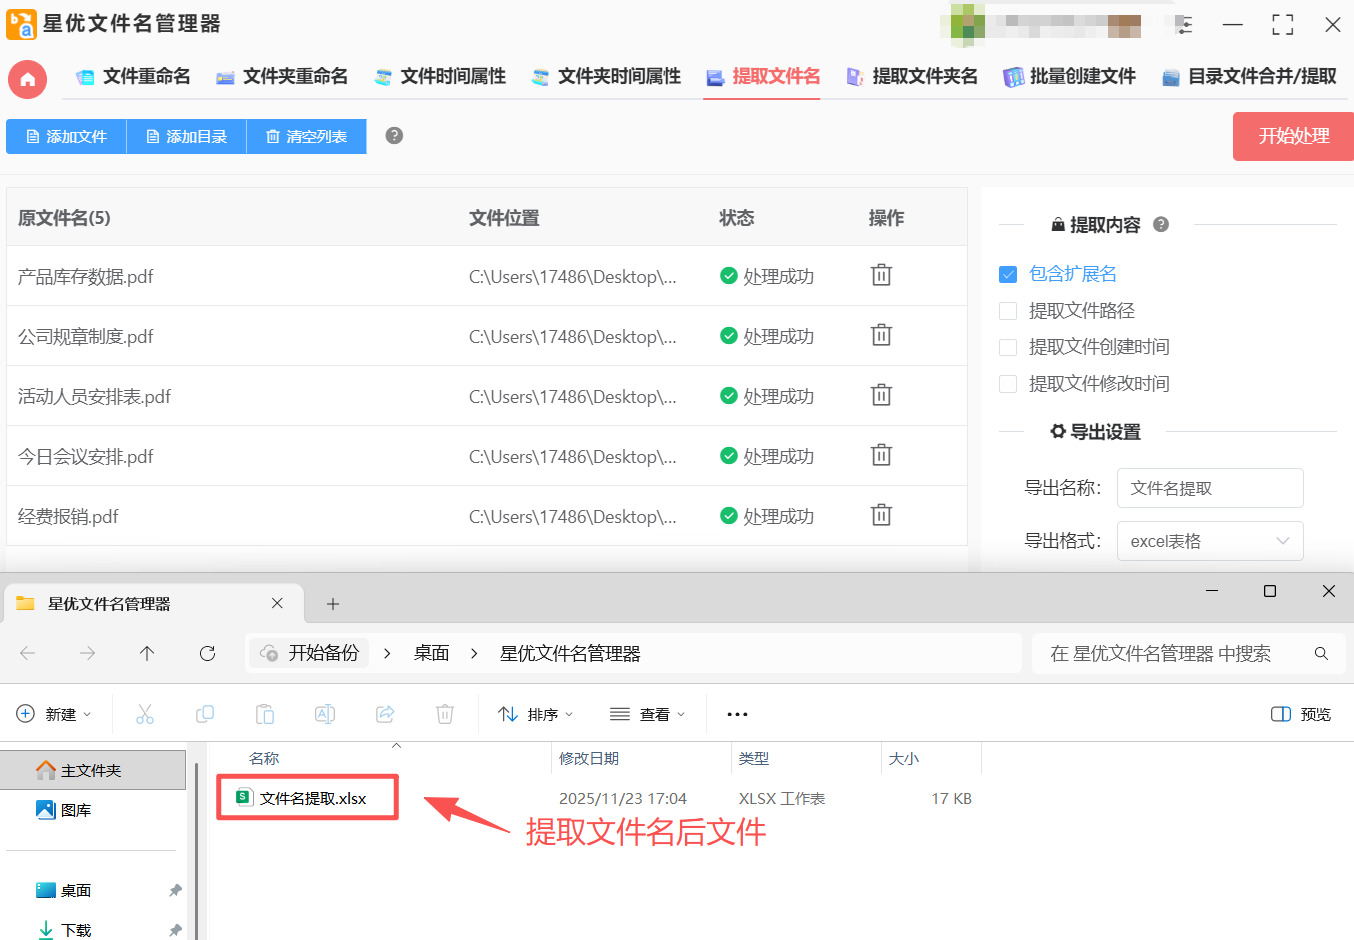
Task: Click the Copy icon in the explorer toolbar
Action: [205, 714]
